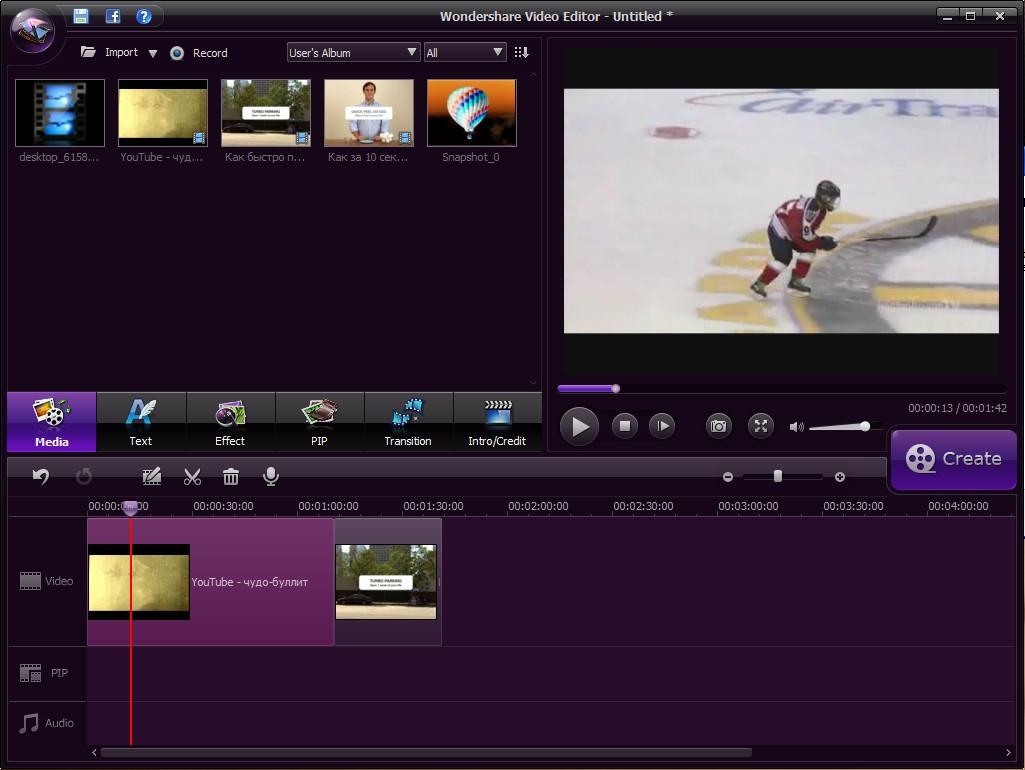This screenshot has width=1025, height=770.
Task: Click the Save project icon
Action: (x=81, y=16)
